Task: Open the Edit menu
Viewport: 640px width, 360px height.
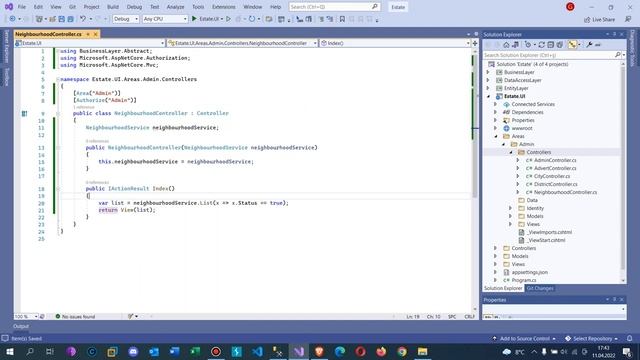Action: [38, 7]
